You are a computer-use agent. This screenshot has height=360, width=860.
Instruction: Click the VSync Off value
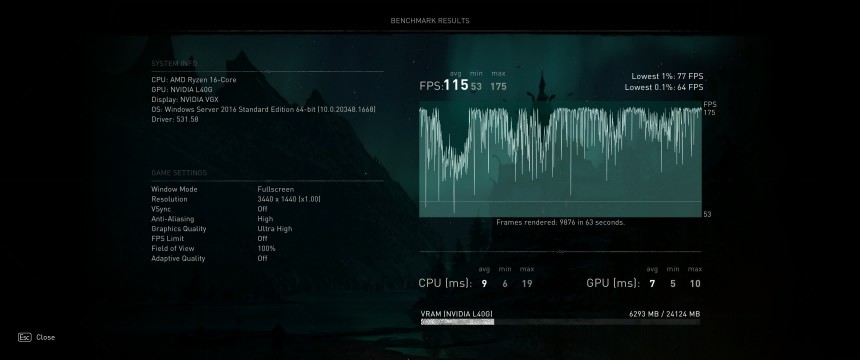(262, 209)
